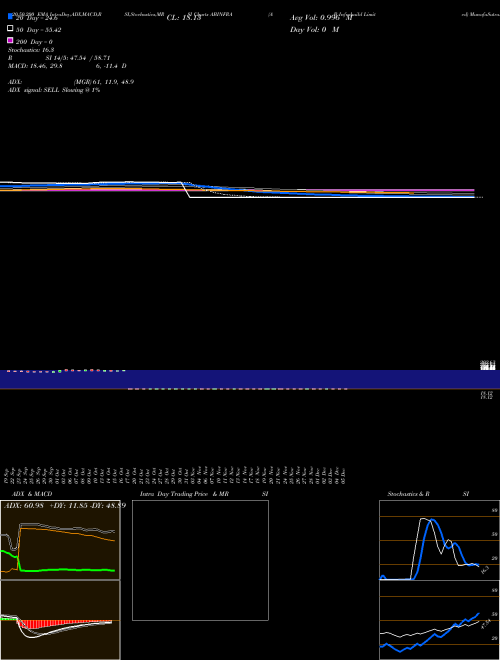Open the lower RSI oscillator chart

439,620
